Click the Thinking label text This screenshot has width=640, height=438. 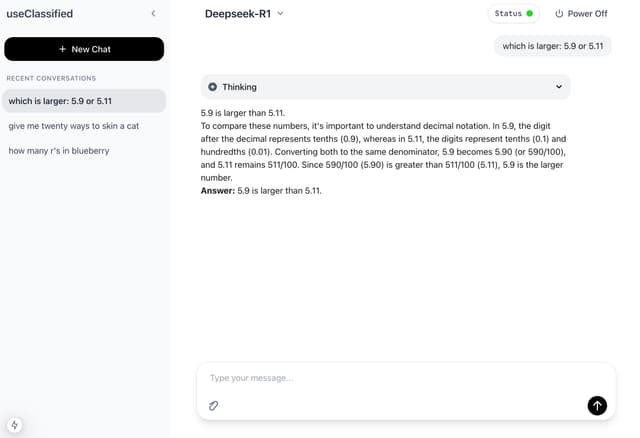pyautogui.click(x=240, y=87)
